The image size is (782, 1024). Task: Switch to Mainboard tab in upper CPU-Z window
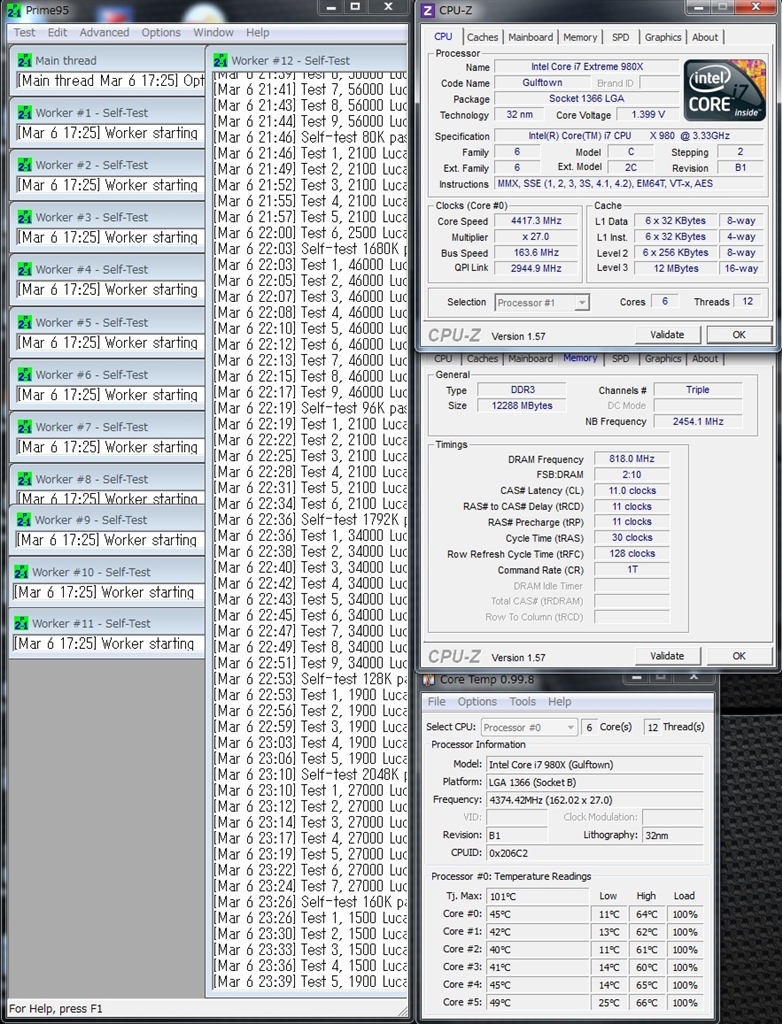[x=530, y=37]
